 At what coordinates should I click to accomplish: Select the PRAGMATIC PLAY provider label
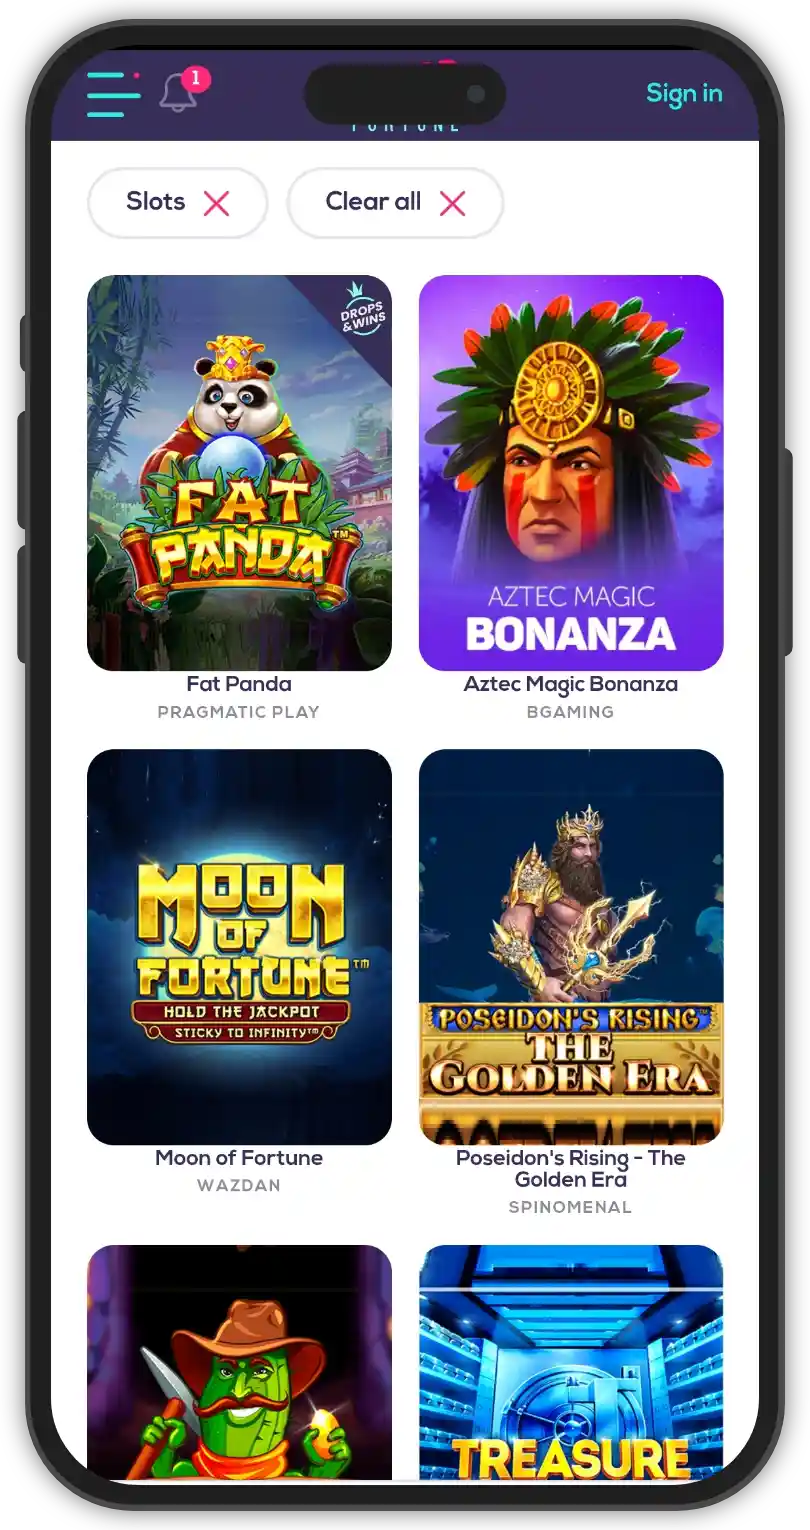[x=239, y=712]
